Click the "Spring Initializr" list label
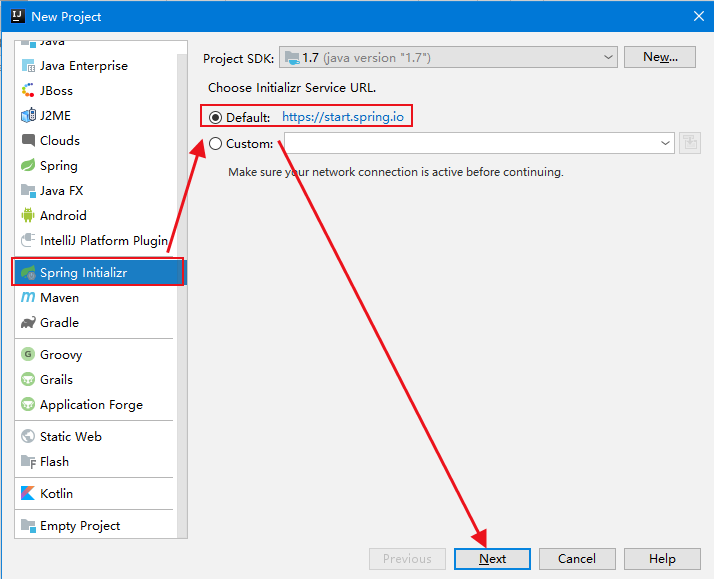 [x=83, y=273]
